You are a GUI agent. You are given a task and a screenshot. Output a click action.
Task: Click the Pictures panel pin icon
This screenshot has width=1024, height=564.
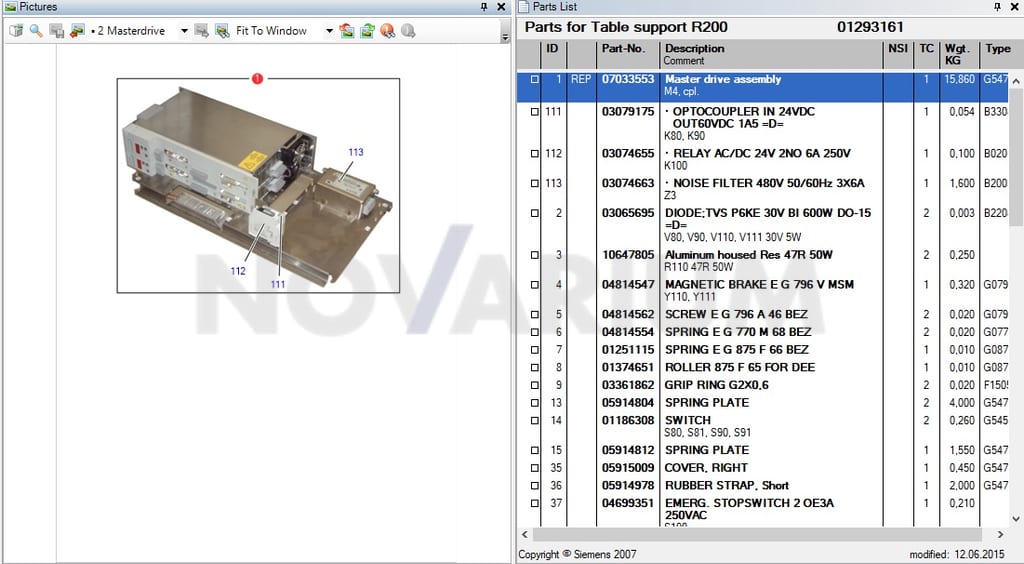(x=484, y=7)
